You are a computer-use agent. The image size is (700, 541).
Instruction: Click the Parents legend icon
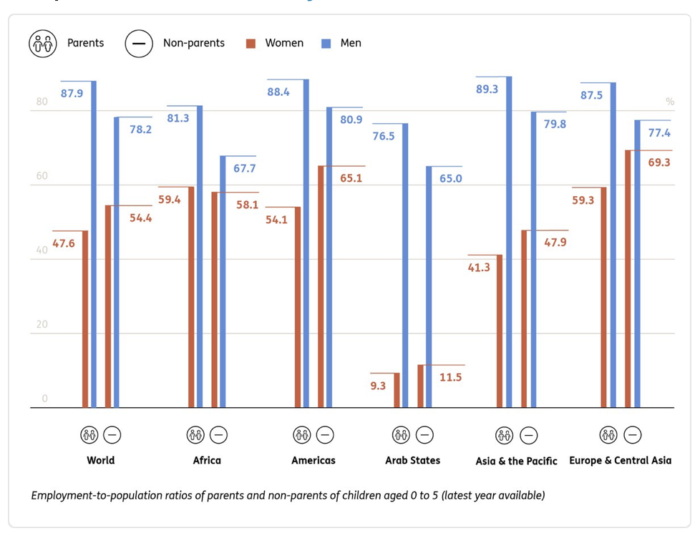click(x=42, y=44)
